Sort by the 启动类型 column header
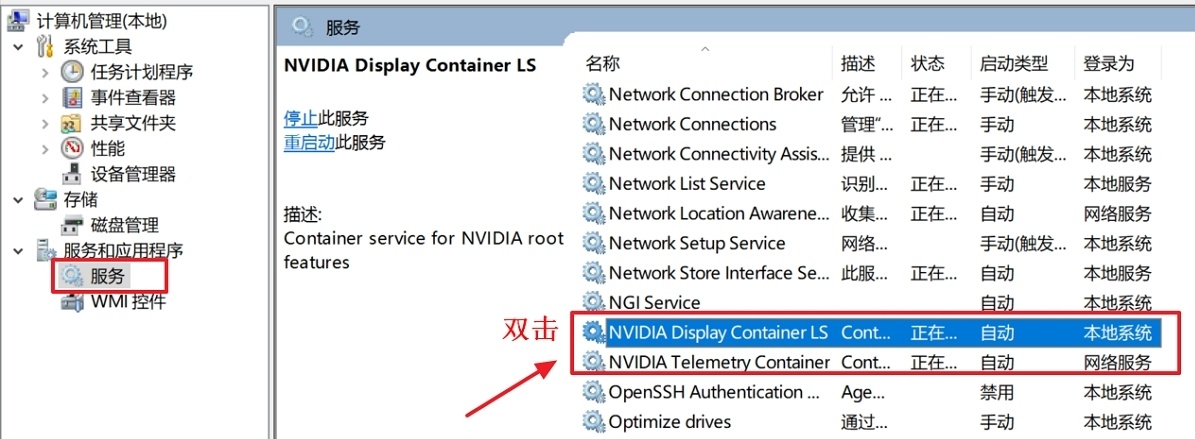The image size is (1195, 439). [x=1013, y=63]
